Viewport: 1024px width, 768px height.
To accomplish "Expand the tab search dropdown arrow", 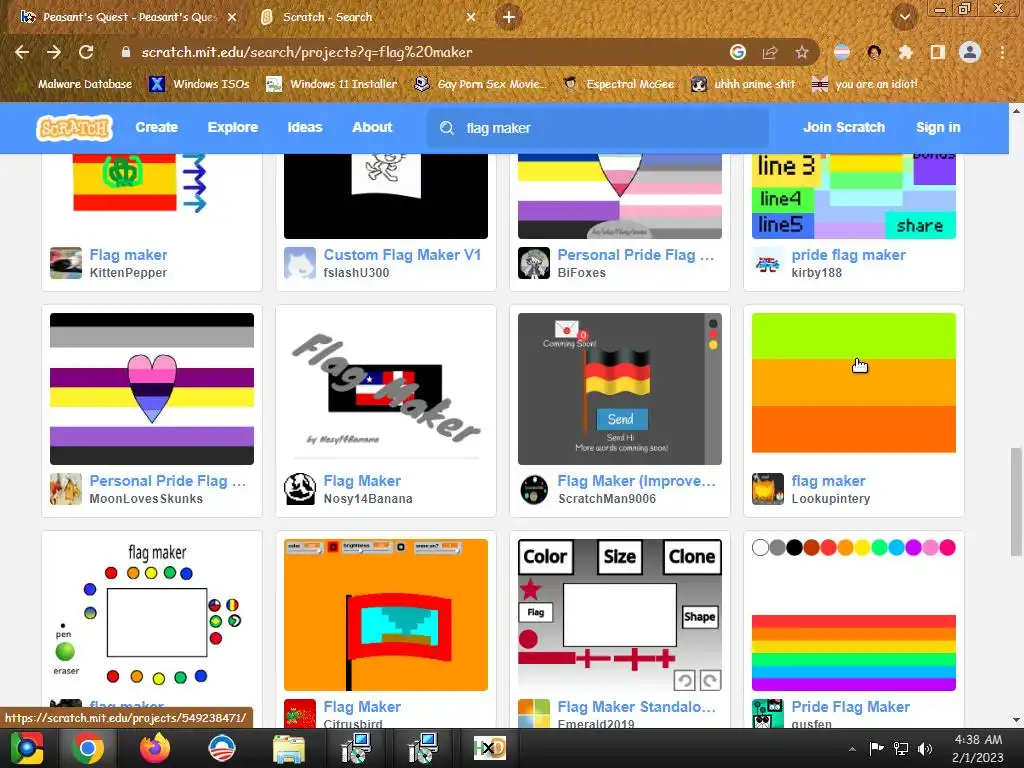I will 904,17.
